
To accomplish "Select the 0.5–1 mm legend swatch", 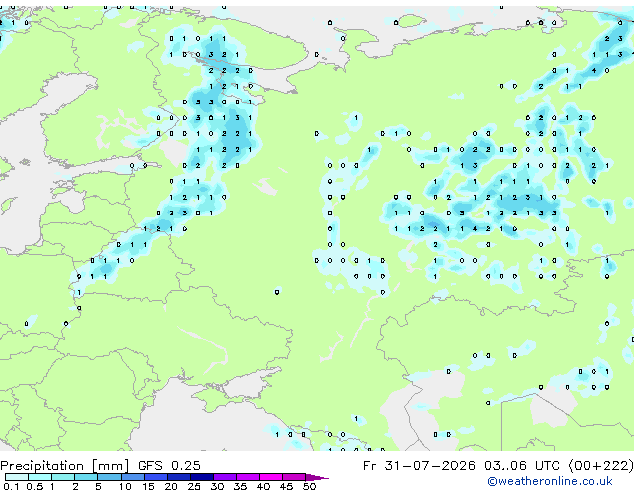I will click(x=40, y=477).
